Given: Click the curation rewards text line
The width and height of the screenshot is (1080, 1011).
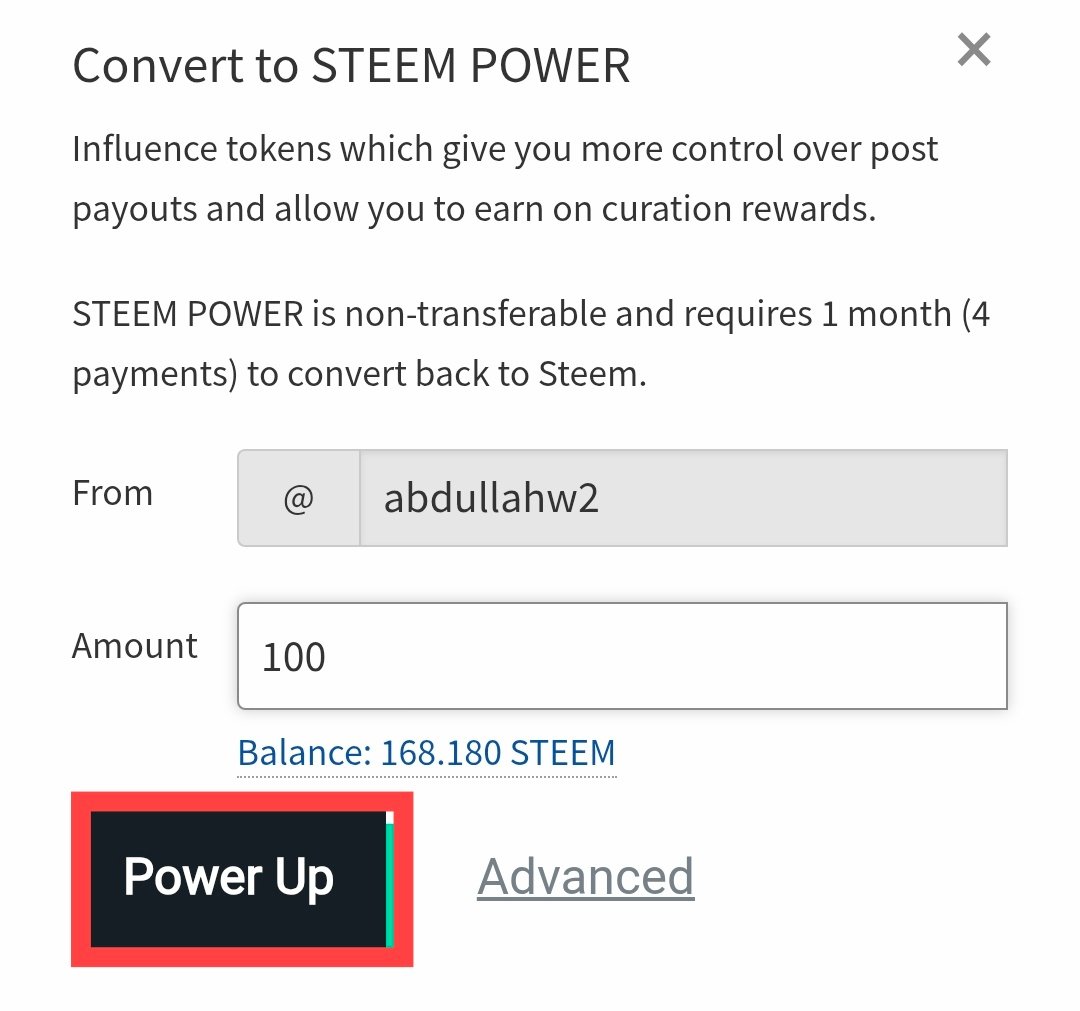Looking at the screenshot, I should [x=474, y=209].
